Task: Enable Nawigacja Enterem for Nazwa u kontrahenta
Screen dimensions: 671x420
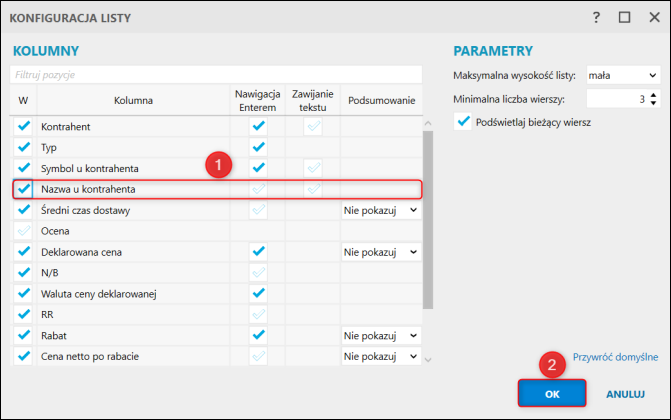Action: [258, 189]
